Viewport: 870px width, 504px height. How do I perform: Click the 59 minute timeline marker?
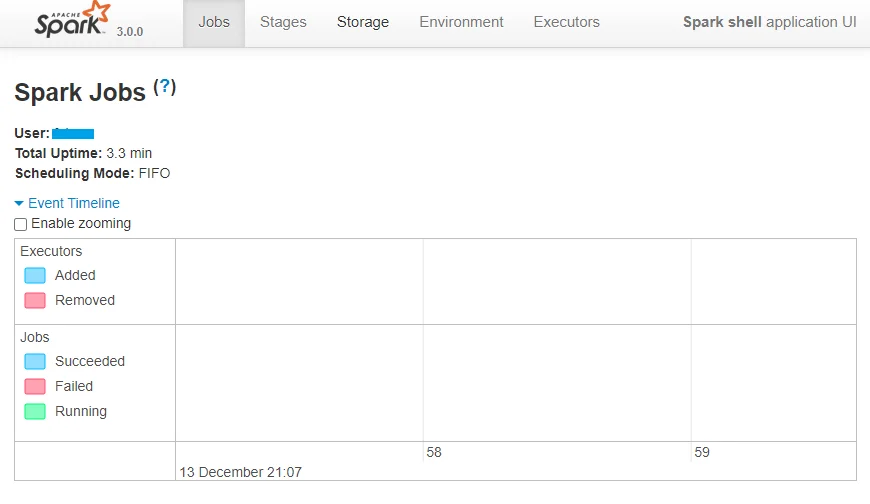(x=702, y=453)
